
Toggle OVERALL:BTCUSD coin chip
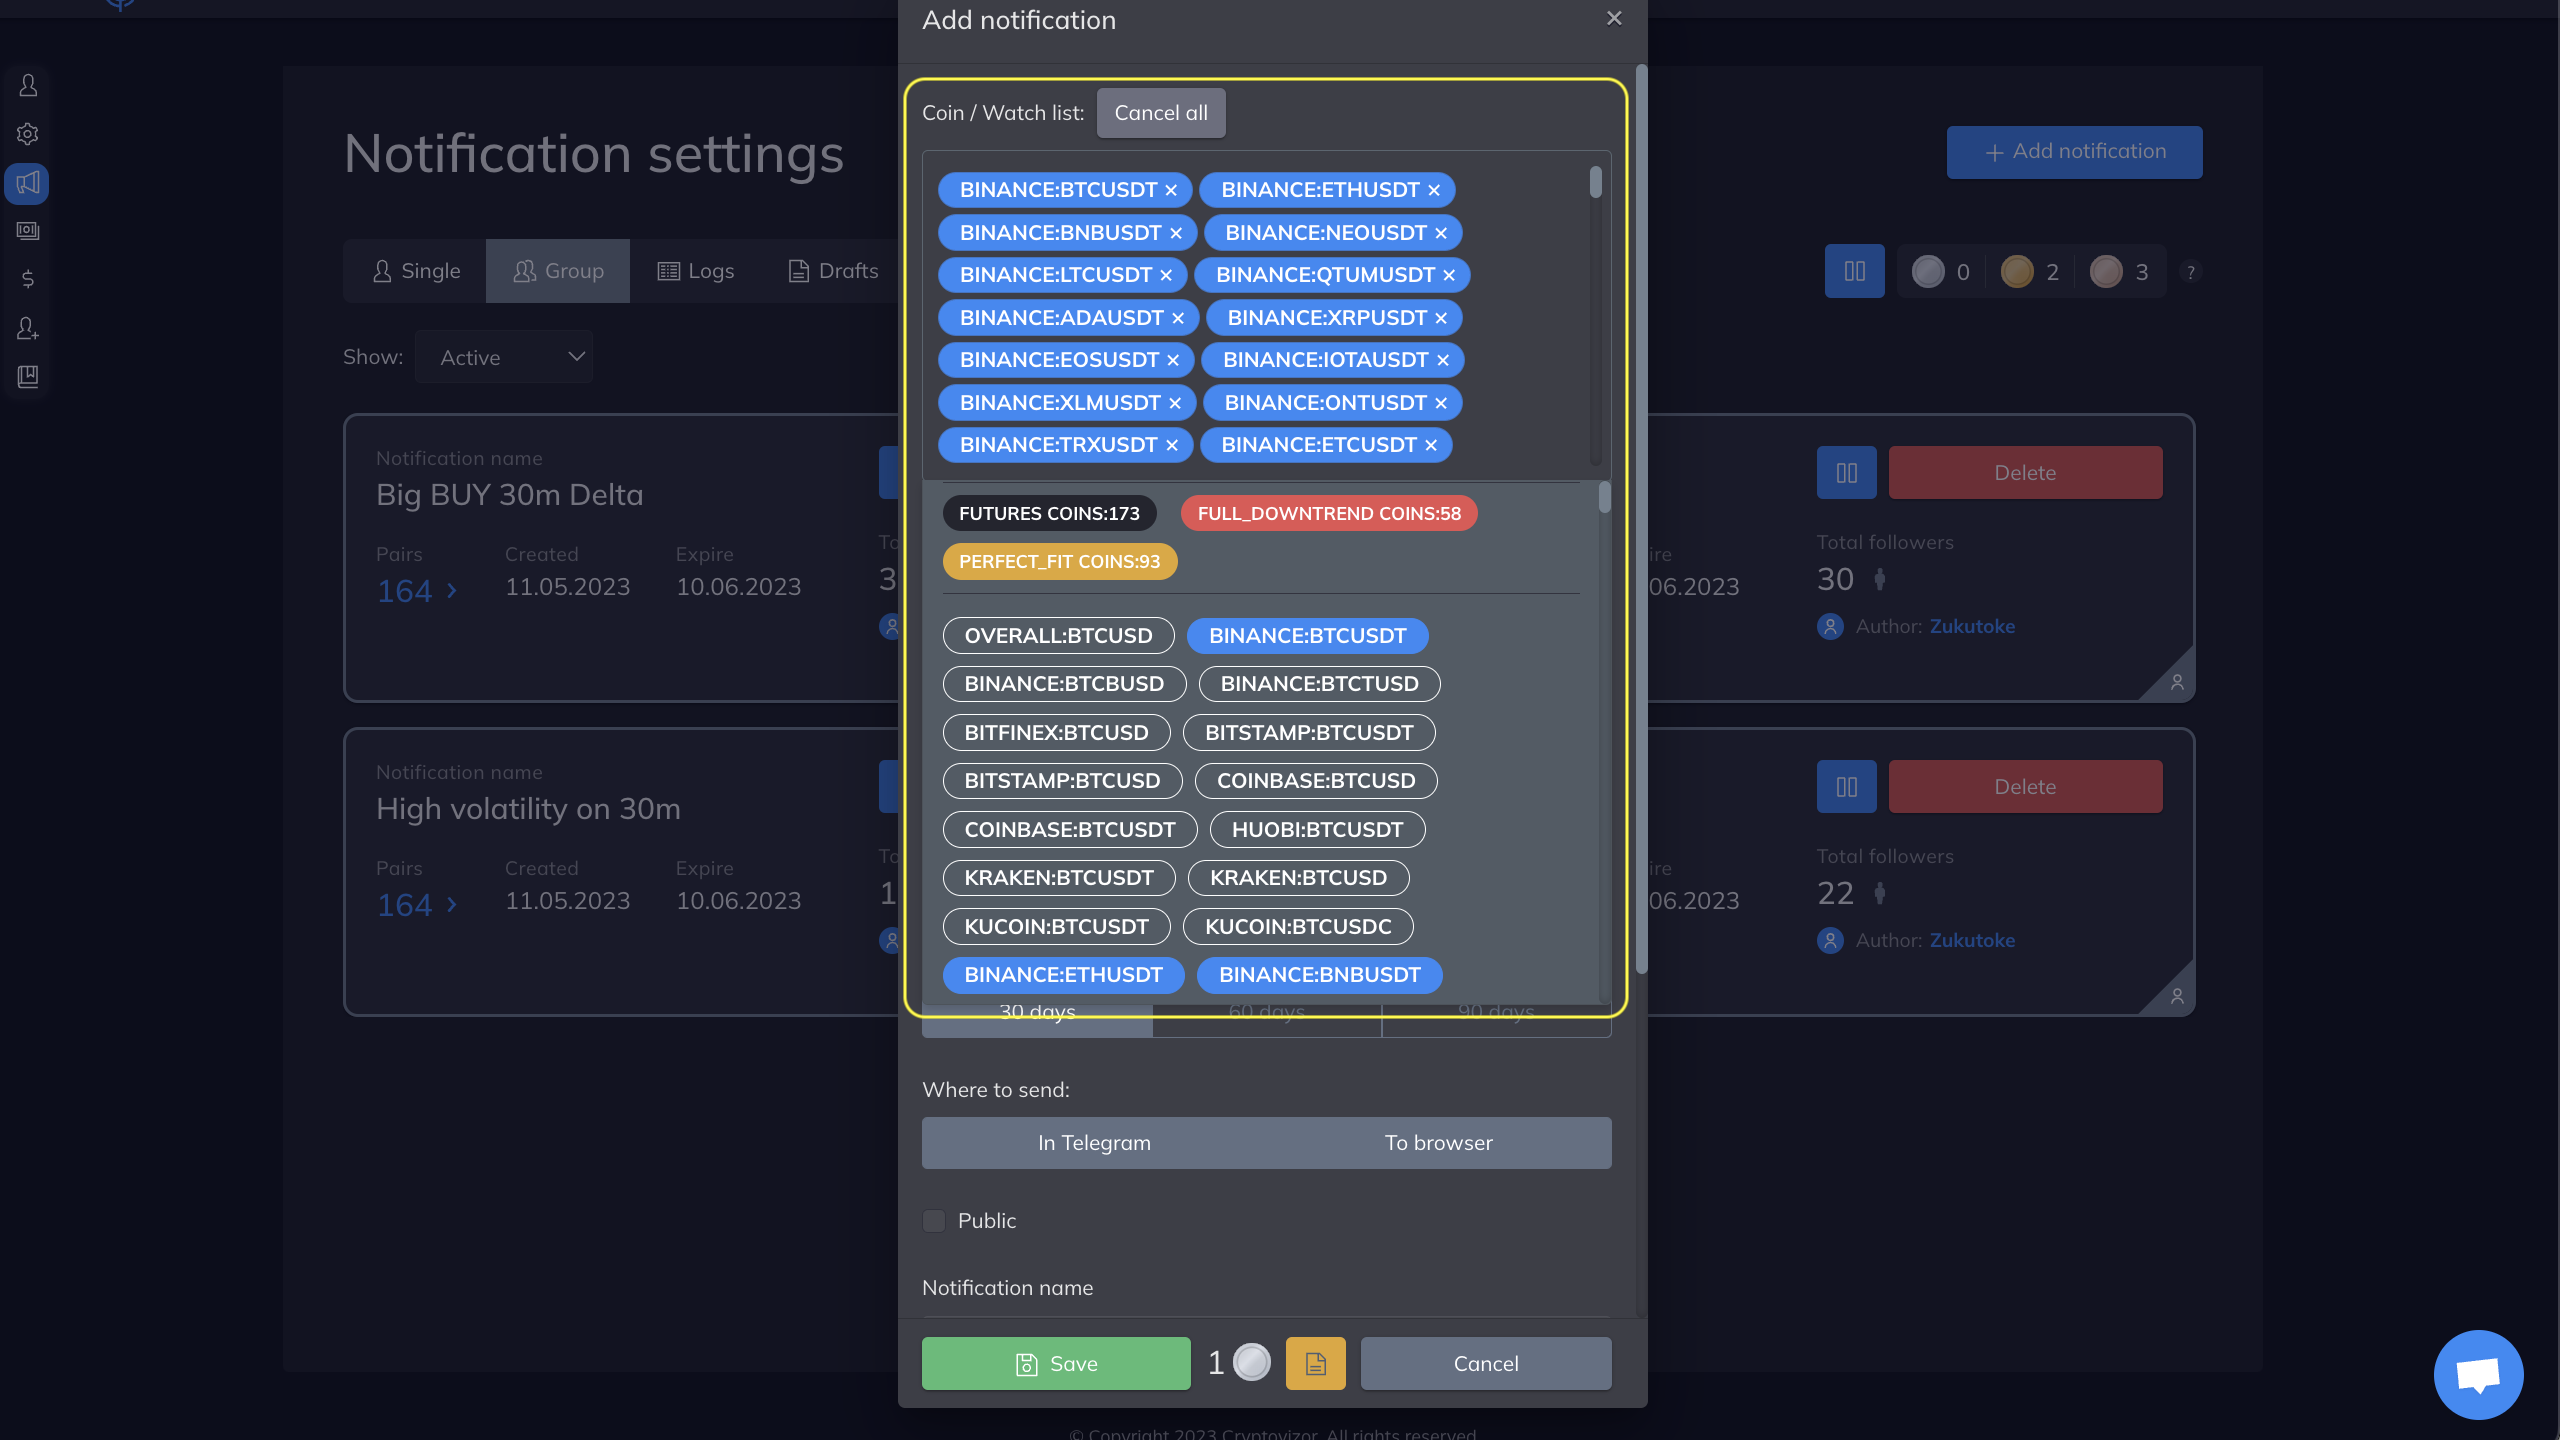pos(1058,636)
